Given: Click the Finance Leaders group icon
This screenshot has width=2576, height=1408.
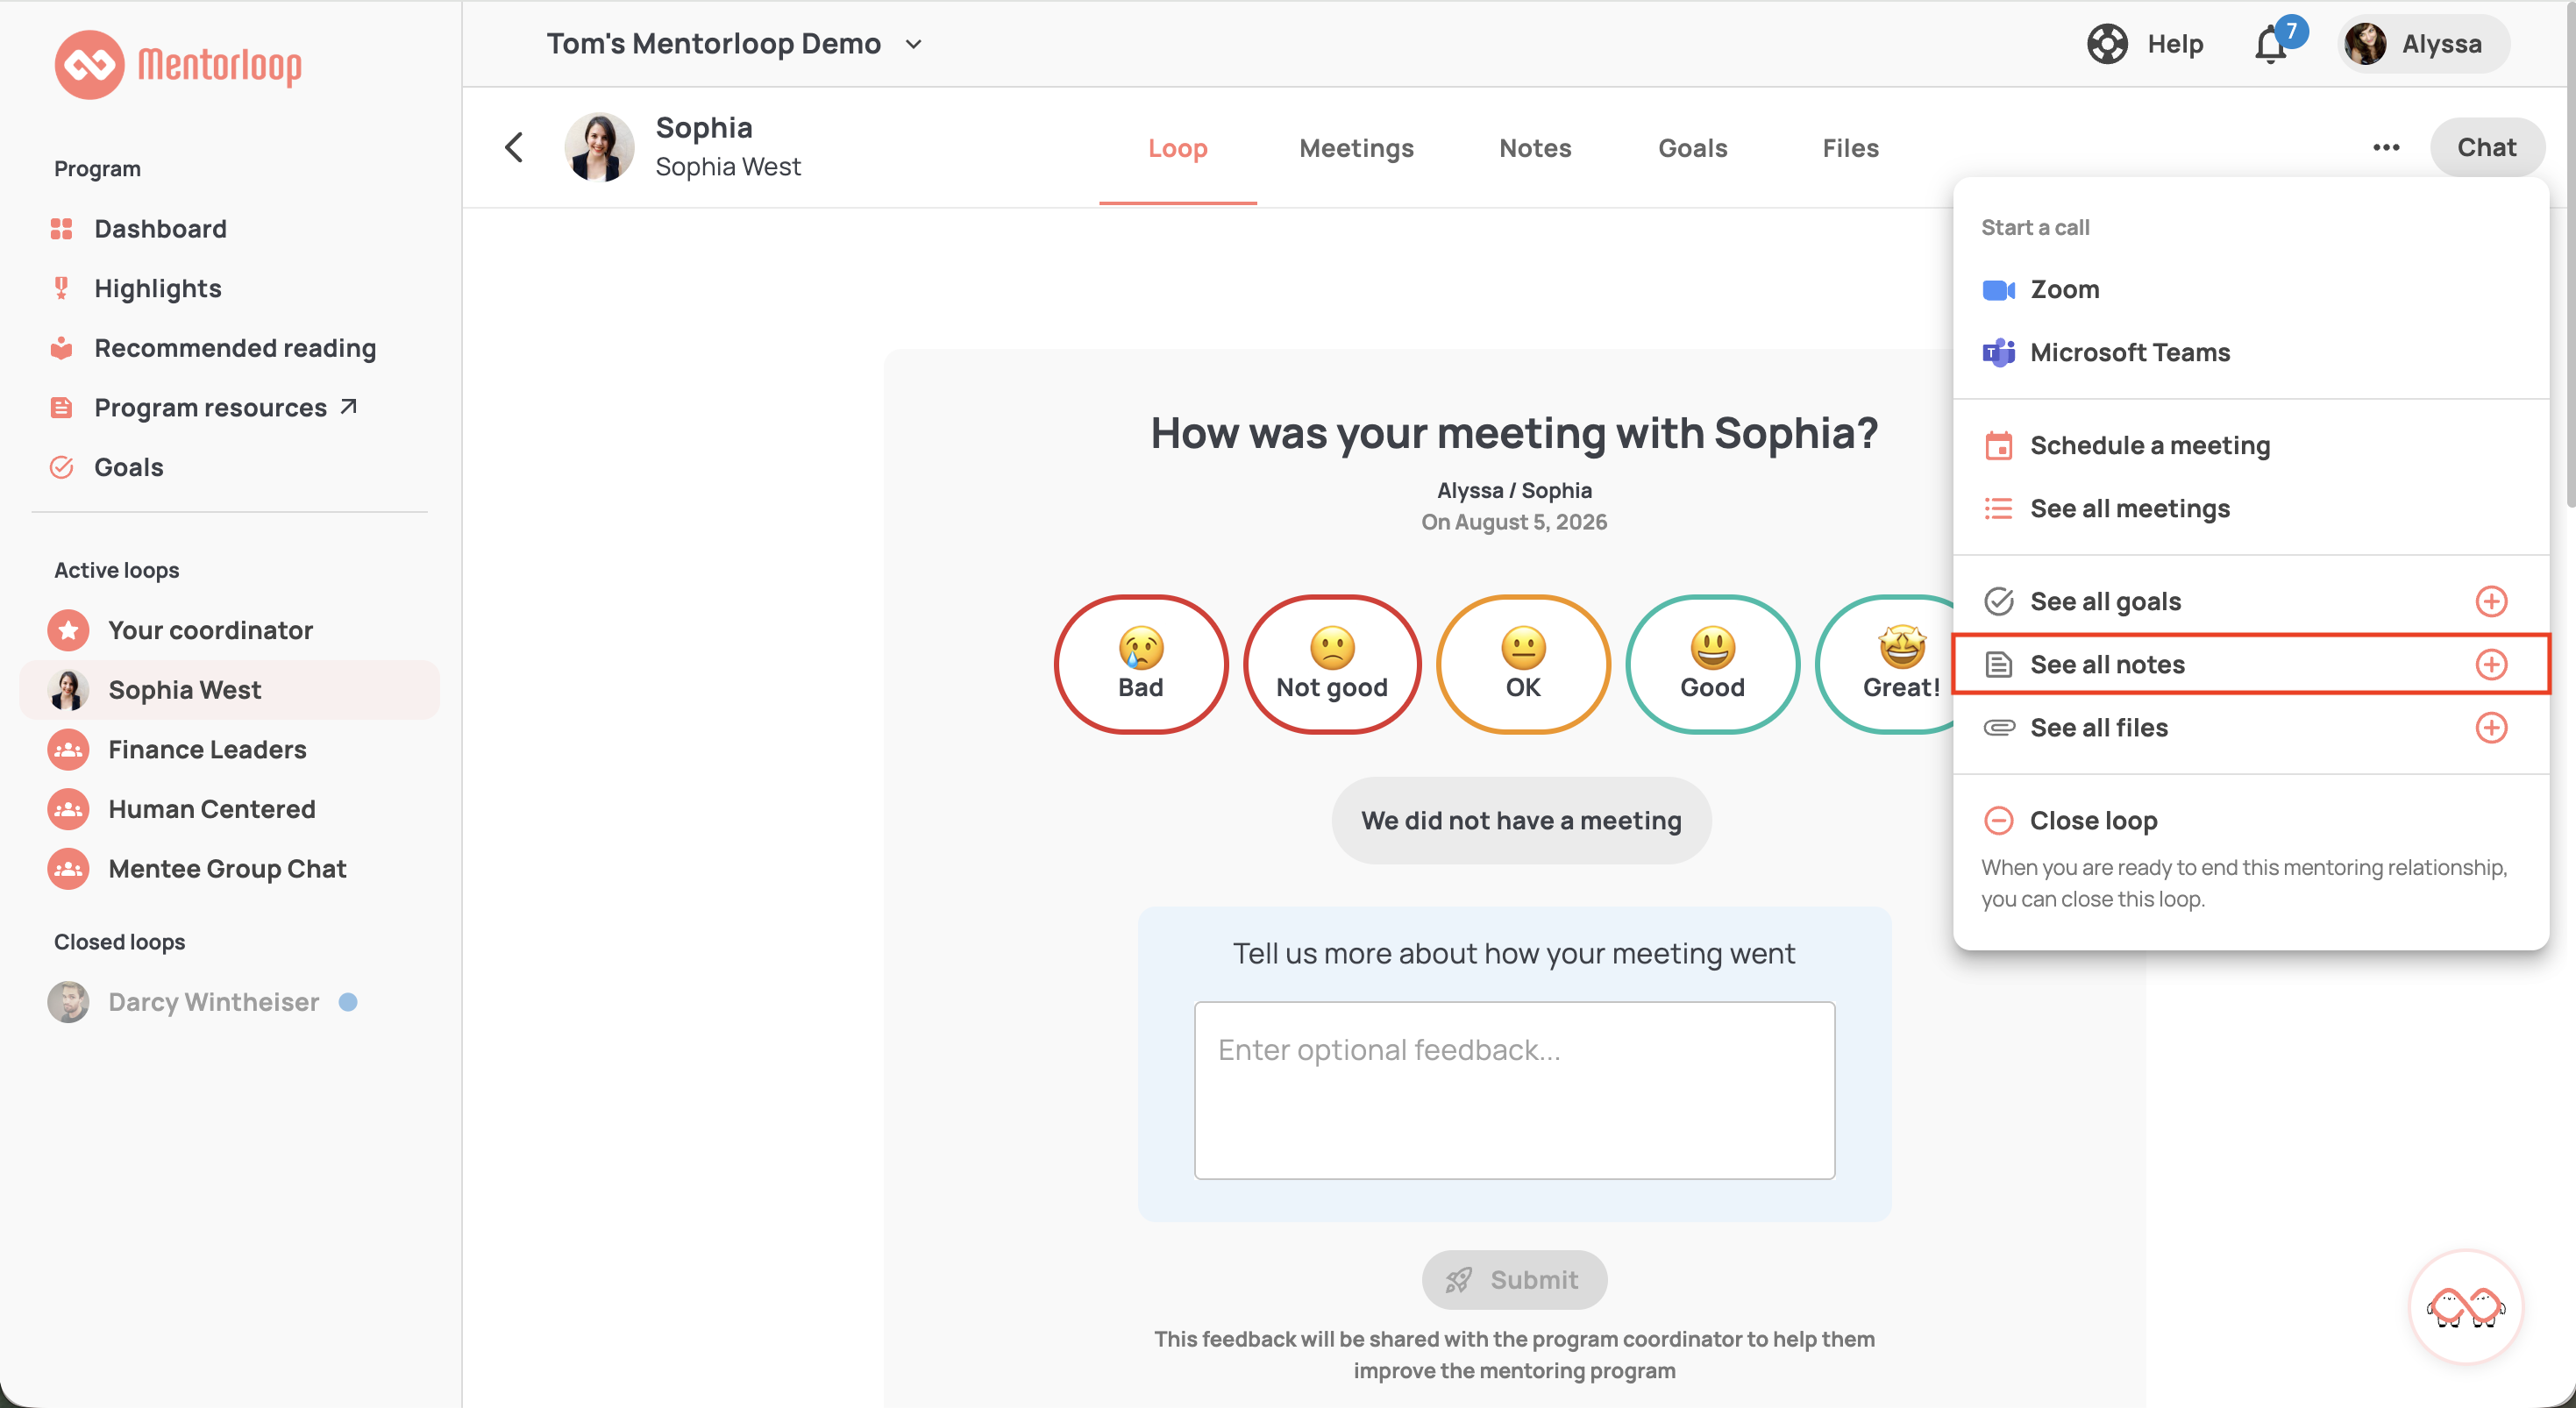Looking at the screenshot, I should click(x=68, y=750).
